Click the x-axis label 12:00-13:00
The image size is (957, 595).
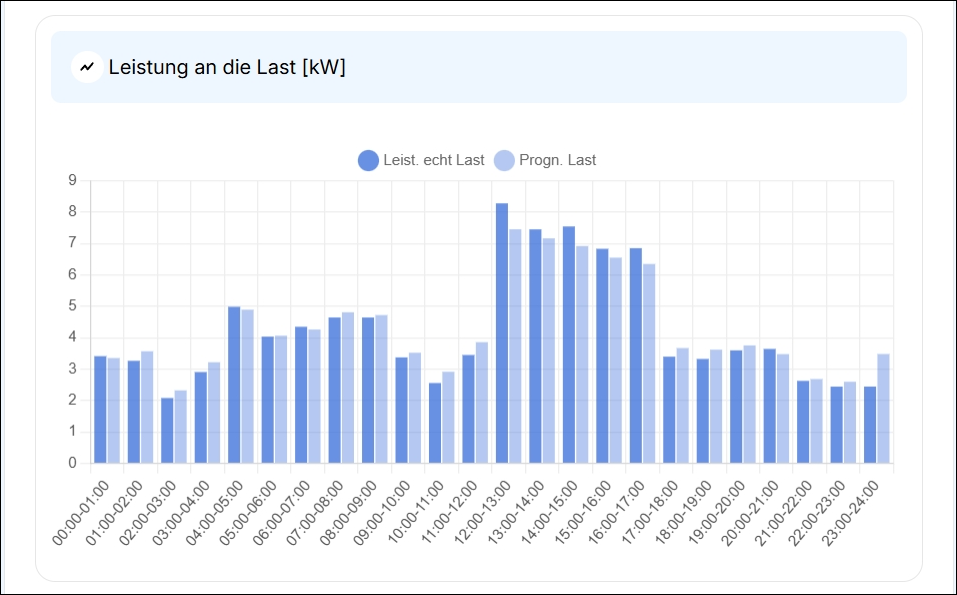[483, 513]
